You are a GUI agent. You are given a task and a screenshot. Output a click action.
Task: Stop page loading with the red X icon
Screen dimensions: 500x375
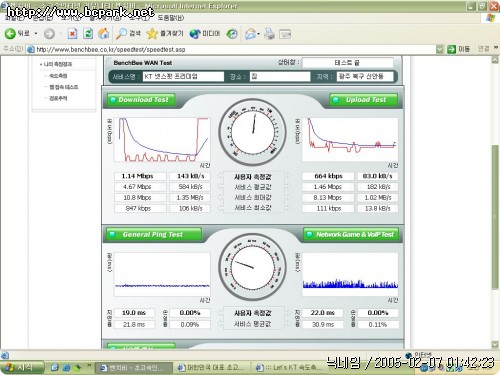(72, 33)
